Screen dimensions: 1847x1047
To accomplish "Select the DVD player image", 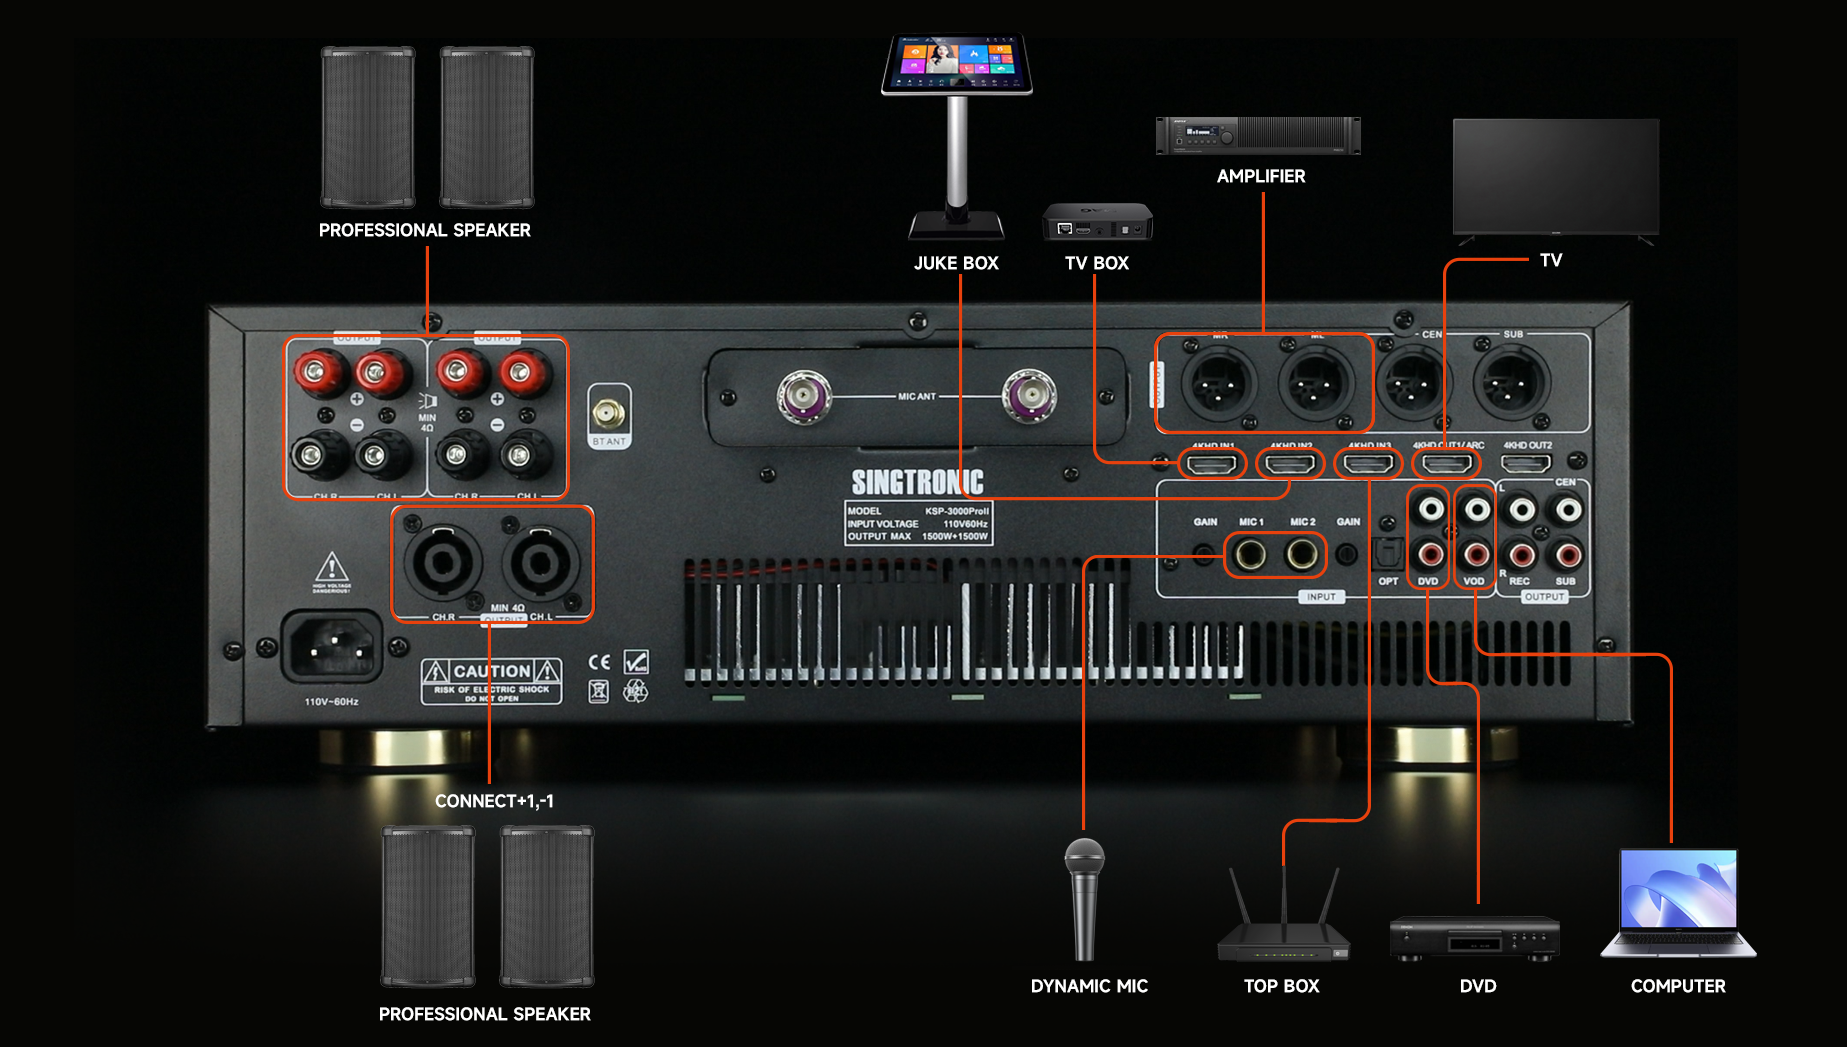I will click(x=1475, y=938).
